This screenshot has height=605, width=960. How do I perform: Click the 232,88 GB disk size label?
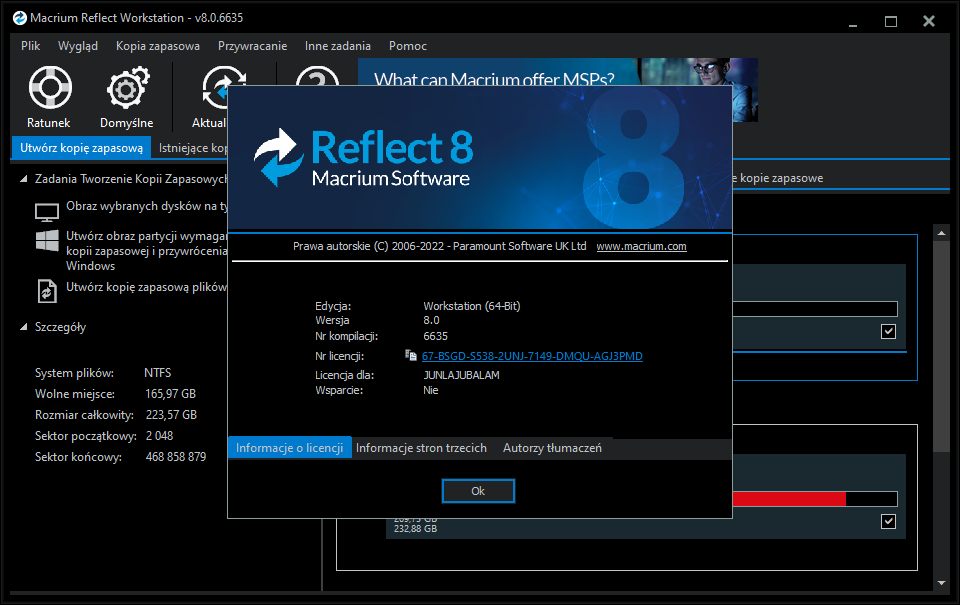[416, 528]
